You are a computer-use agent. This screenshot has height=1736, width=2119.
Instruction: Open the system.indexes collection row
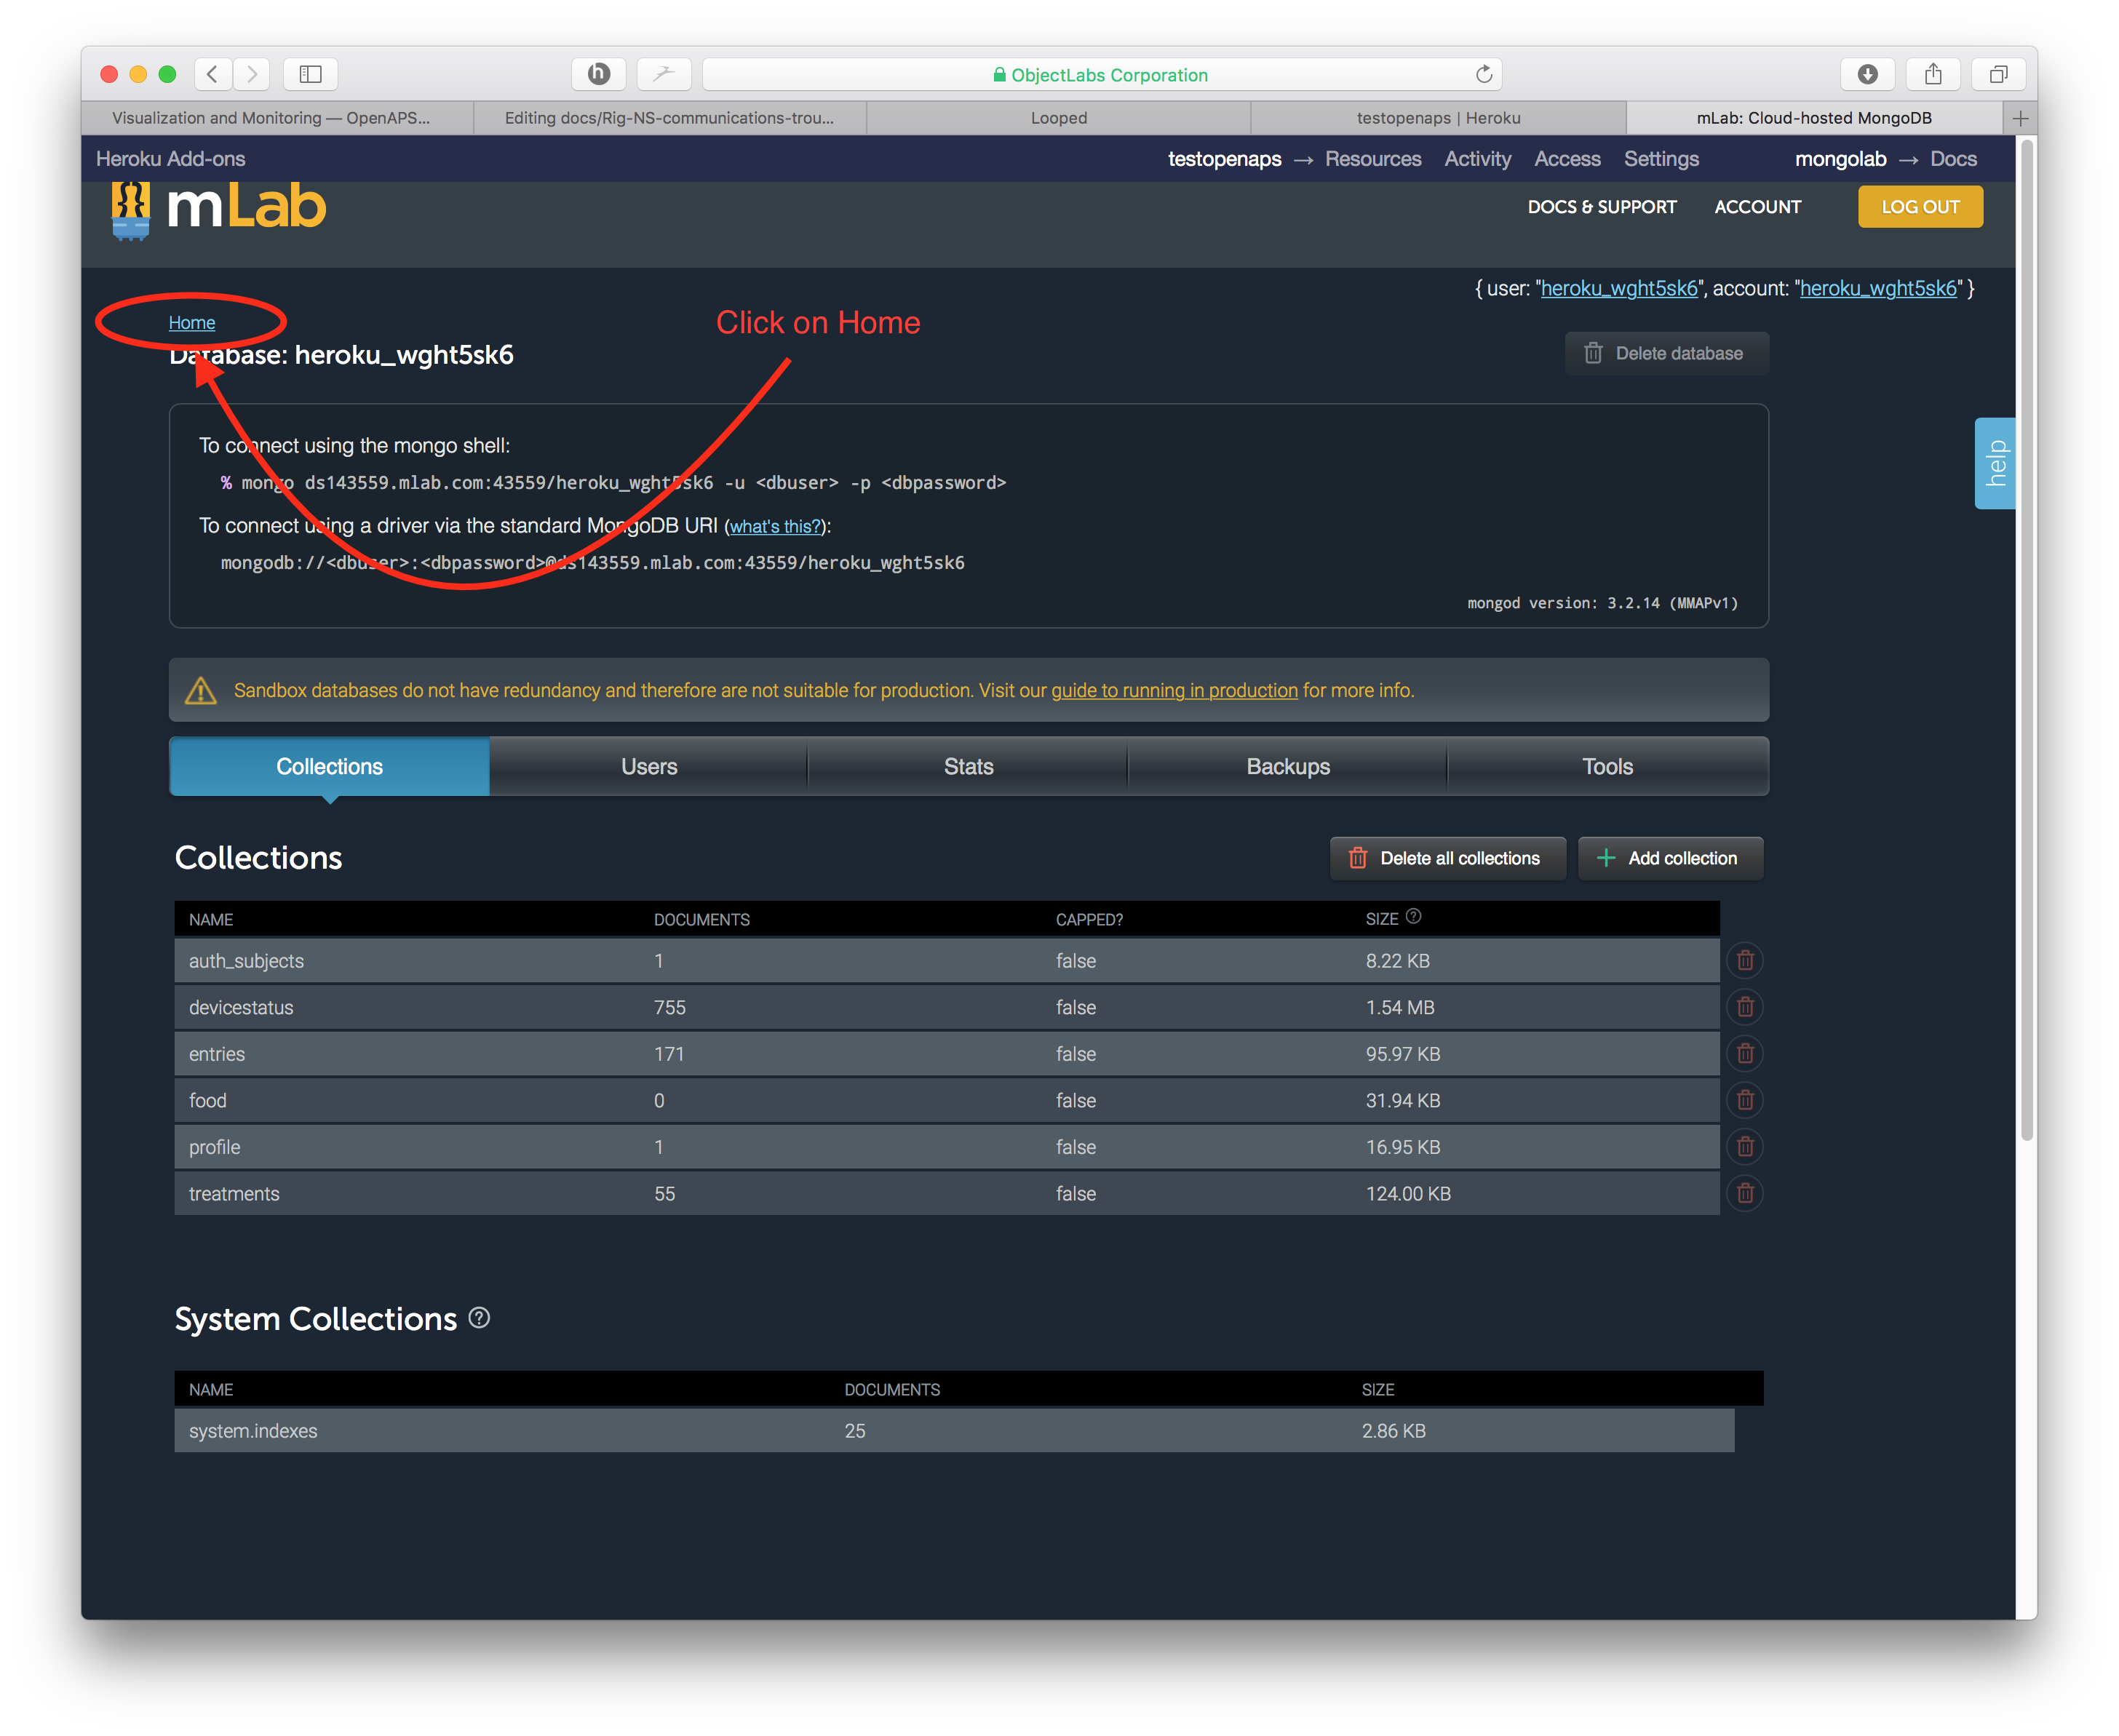click(x=954, y=1430)
